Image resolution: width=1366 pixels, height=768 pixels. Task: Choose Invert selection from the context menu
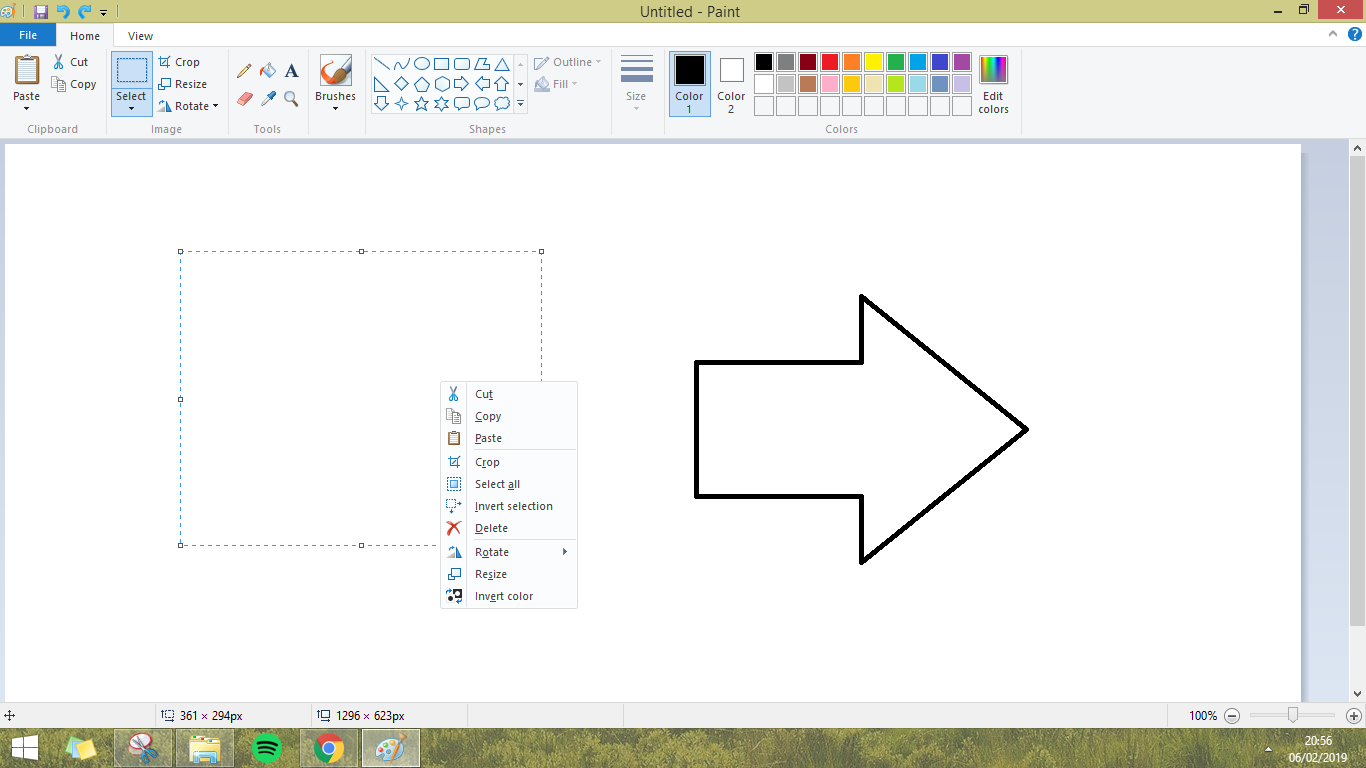513,506
